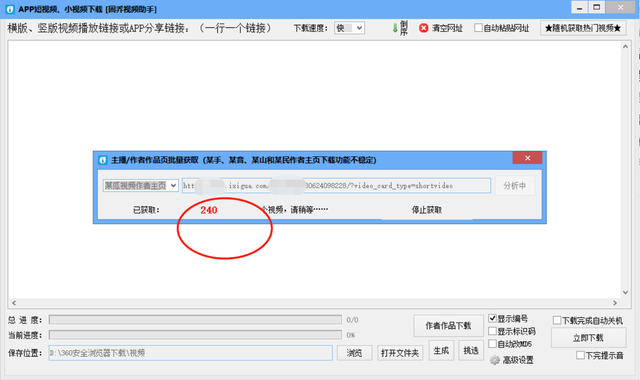Enable the 自动粘贴网址 checkbox
The height and width of the screenshot is (380, 640).
point(478,28)
